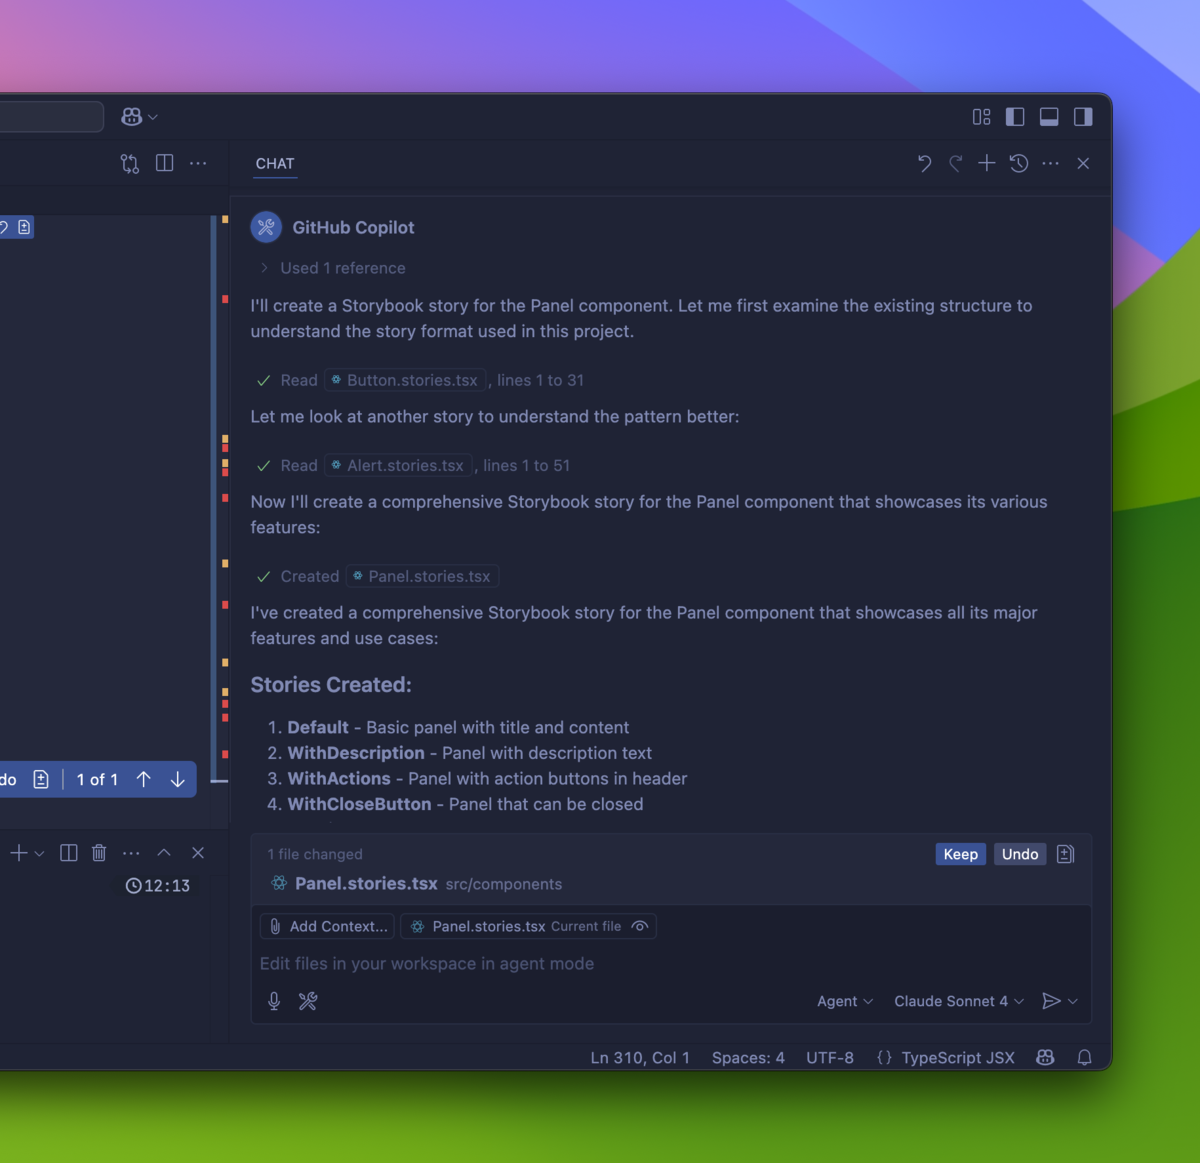Show chat history
This screenshot has height=1163, width=1200.
[x=1019, y=163]
